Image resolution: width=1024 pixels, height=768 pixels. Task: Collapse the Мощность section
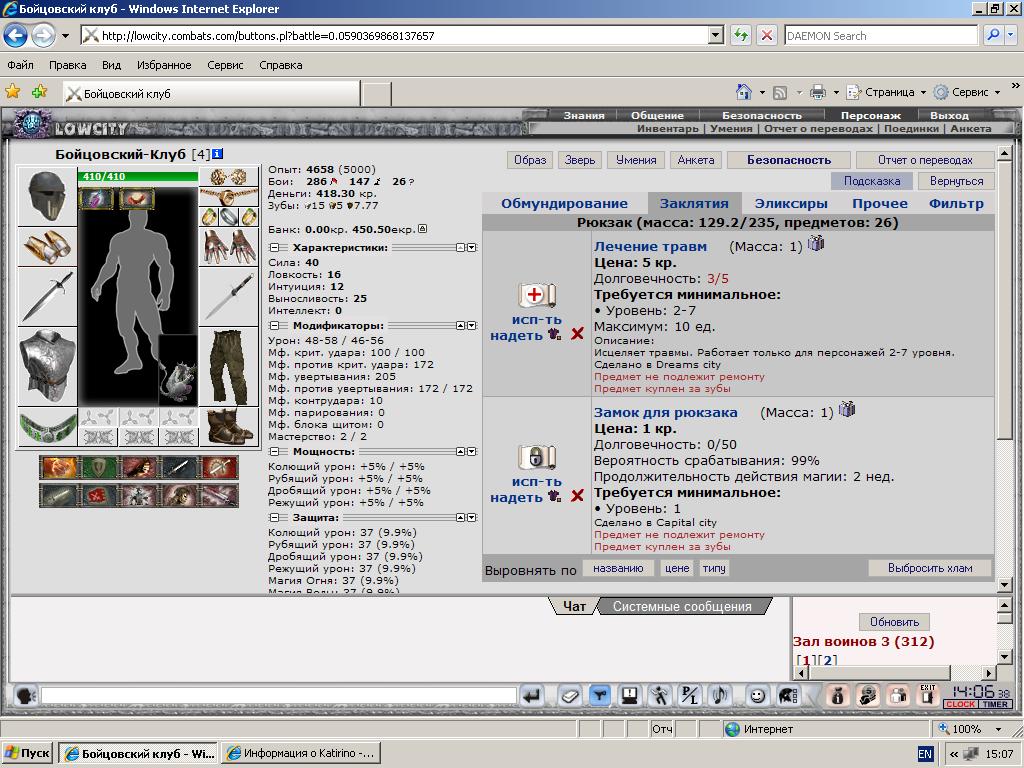click(x=274, y=452)
